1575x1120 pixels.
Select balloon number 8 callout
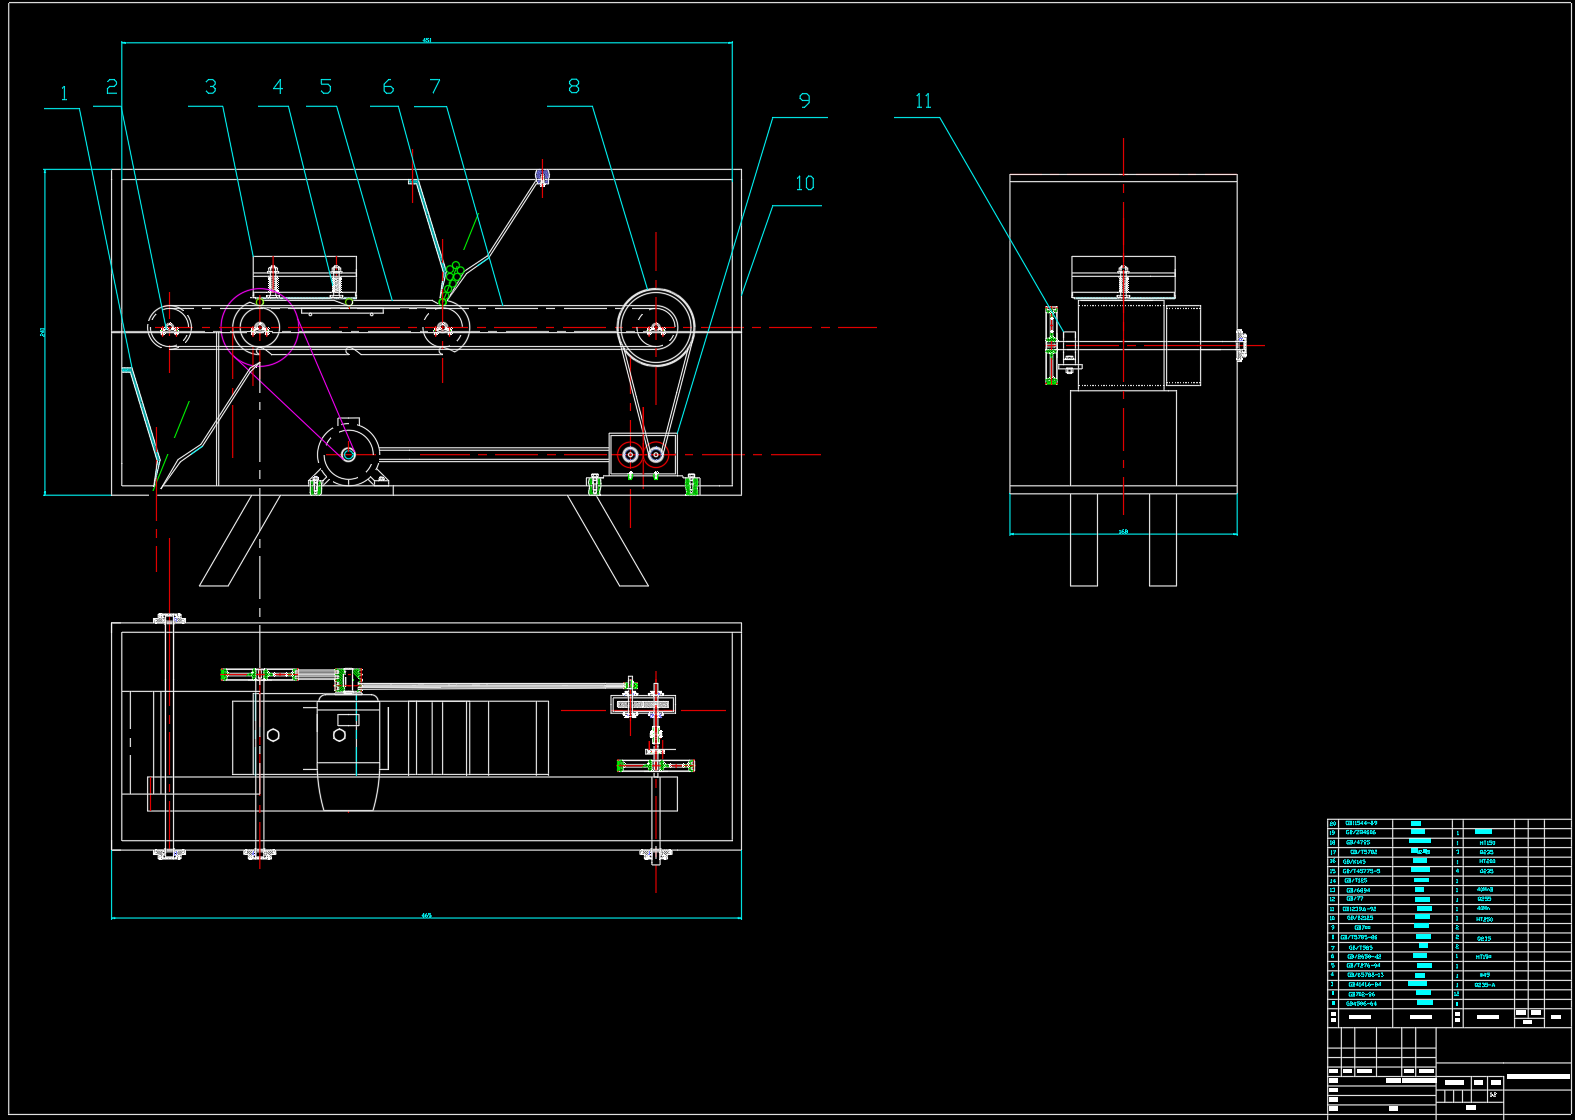pyautogui.click(x=574, y=87)
